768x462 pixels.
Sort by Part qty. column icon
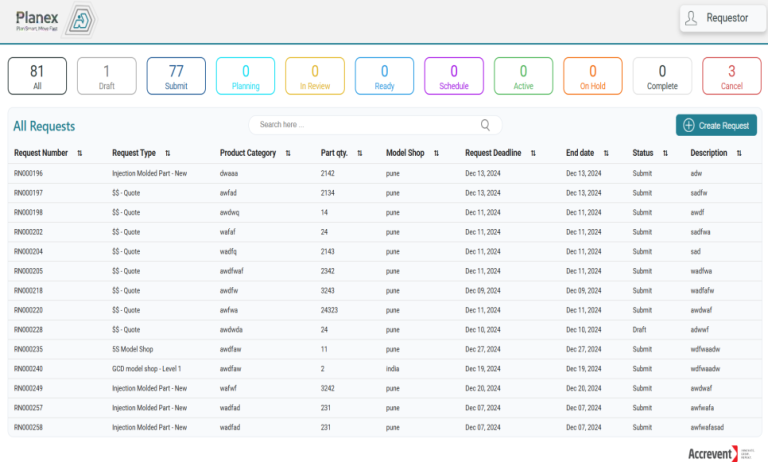pos(358,153)
